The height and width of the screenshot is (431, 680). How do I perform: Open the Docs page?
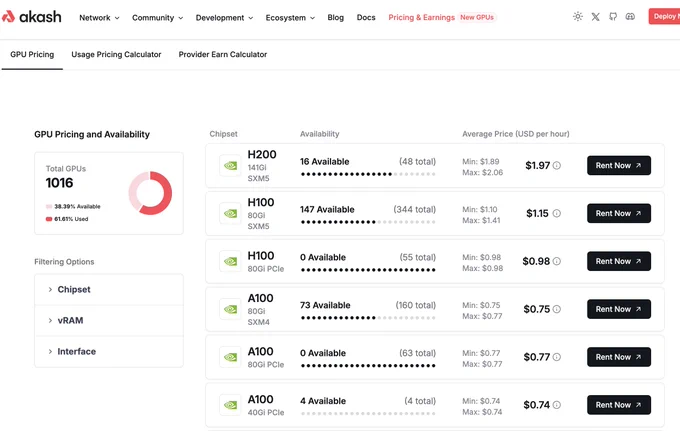coord(366,17)
